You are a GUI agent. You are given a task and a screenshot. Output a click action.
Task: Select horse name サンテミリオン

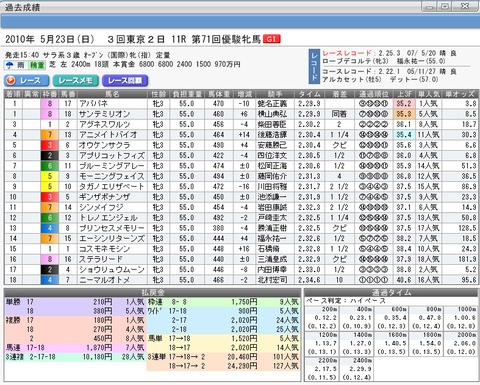click(x=104, y=114)
